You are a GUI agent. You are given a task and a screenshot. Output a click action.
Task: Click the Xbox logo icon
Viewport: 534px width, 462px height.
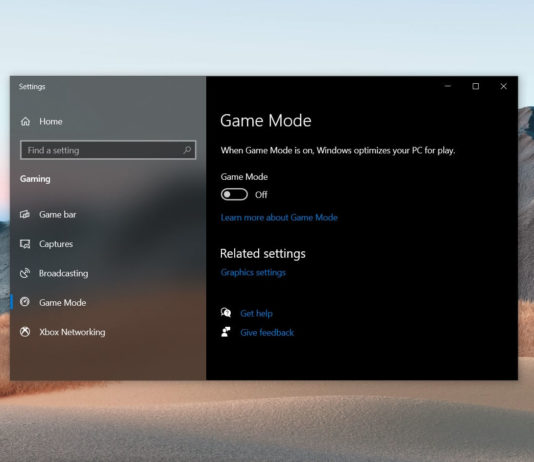pyautogui.click(x=25, y=332)
